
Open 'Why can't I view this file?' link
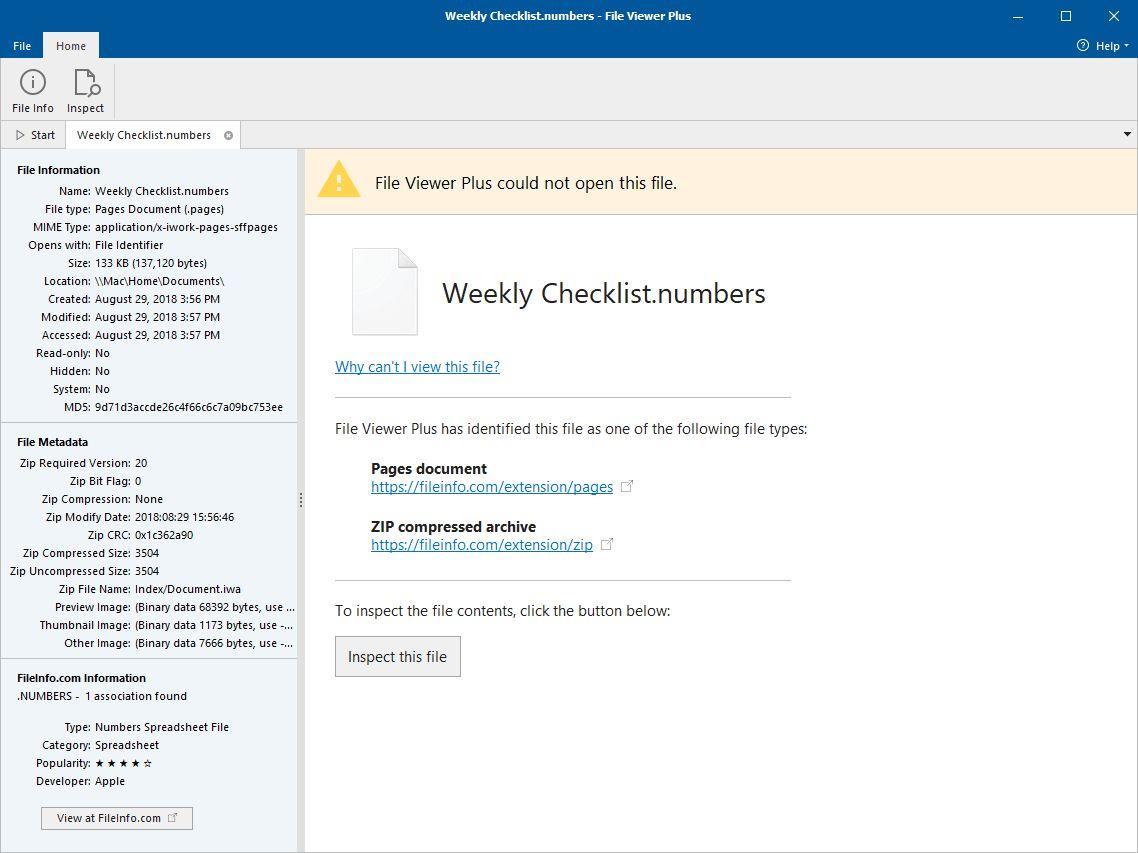tap(417, 367)
